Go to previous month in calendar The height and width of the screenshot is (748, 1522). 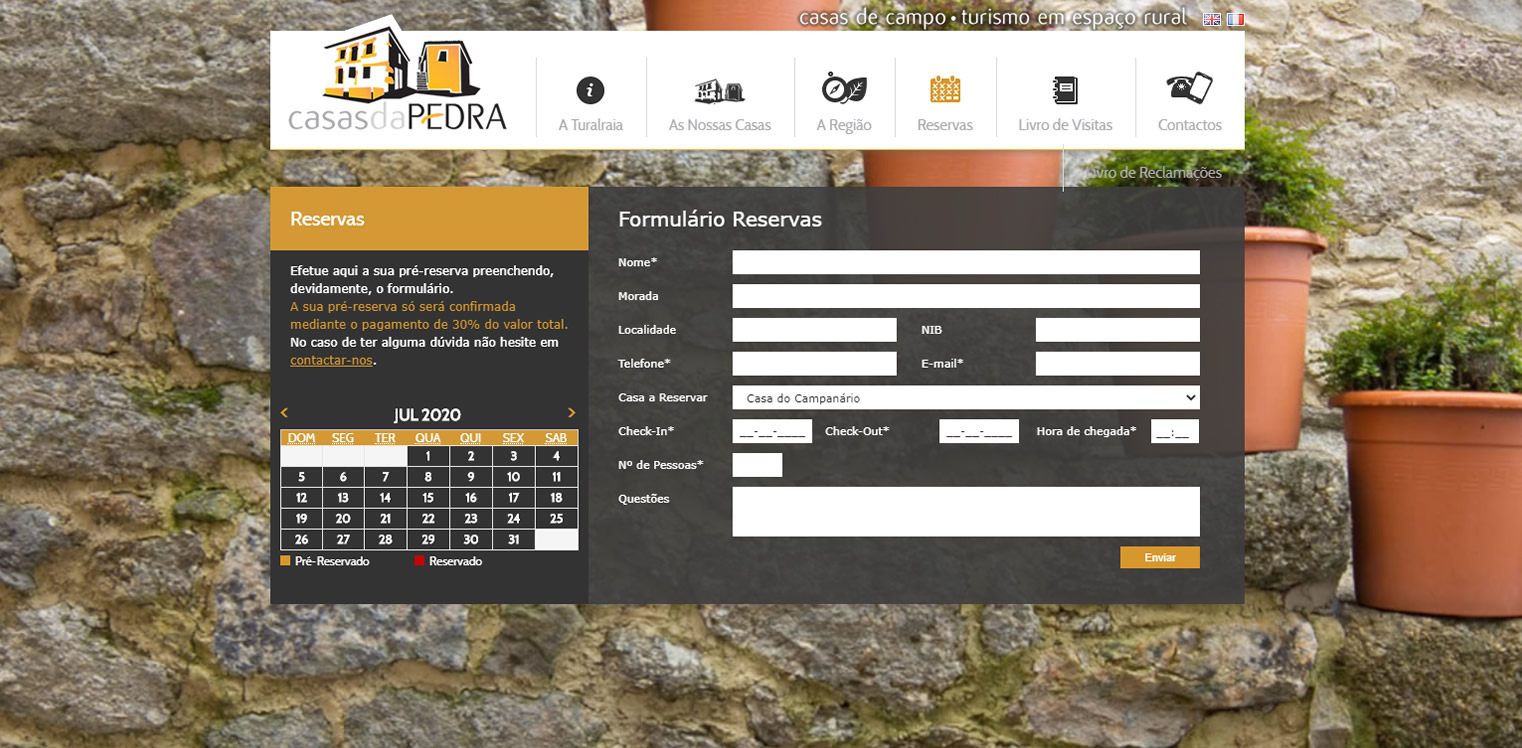click(x=285, y=412)
